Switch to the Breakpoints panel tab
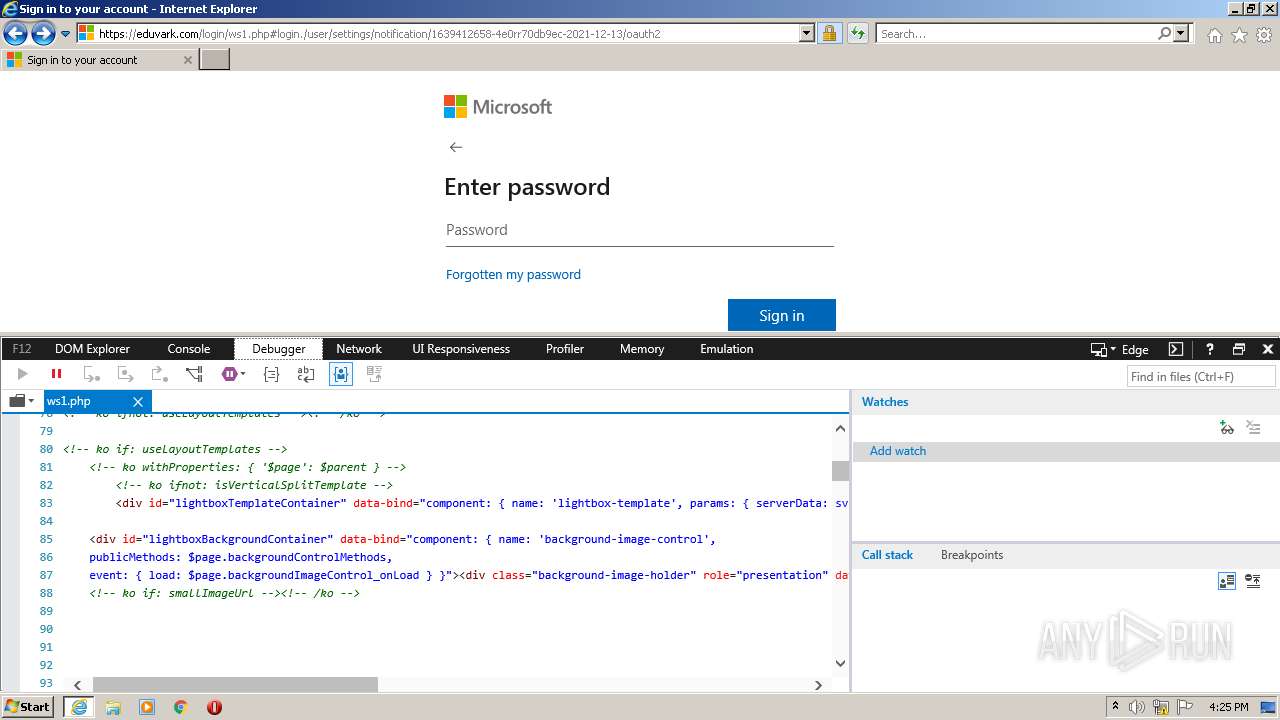Image resolution: width=1280 pixels, height=720 pixels. pos(972,555)
